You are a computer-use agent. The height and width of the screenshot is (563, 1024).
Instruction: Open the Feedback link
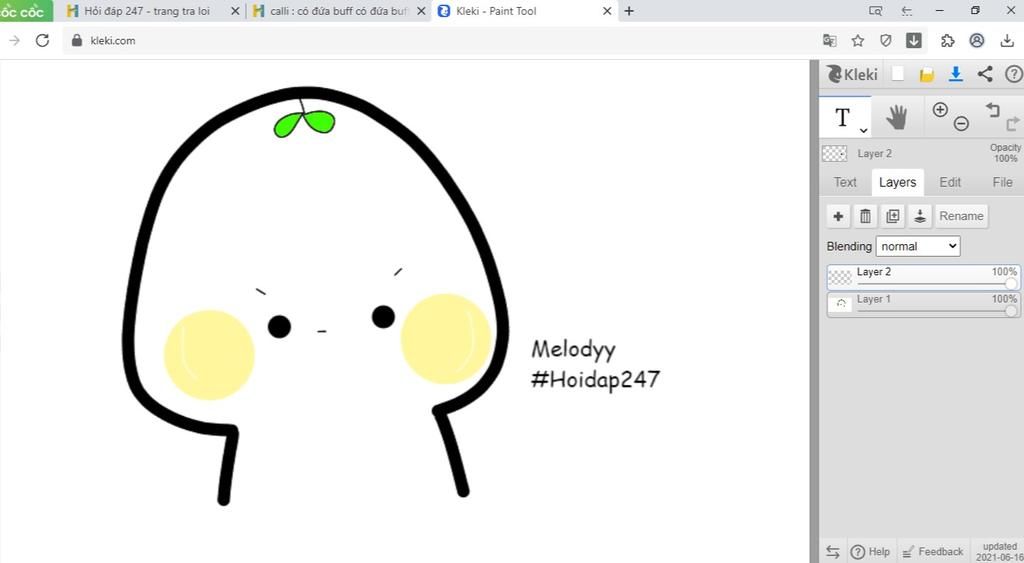[933, 552]
